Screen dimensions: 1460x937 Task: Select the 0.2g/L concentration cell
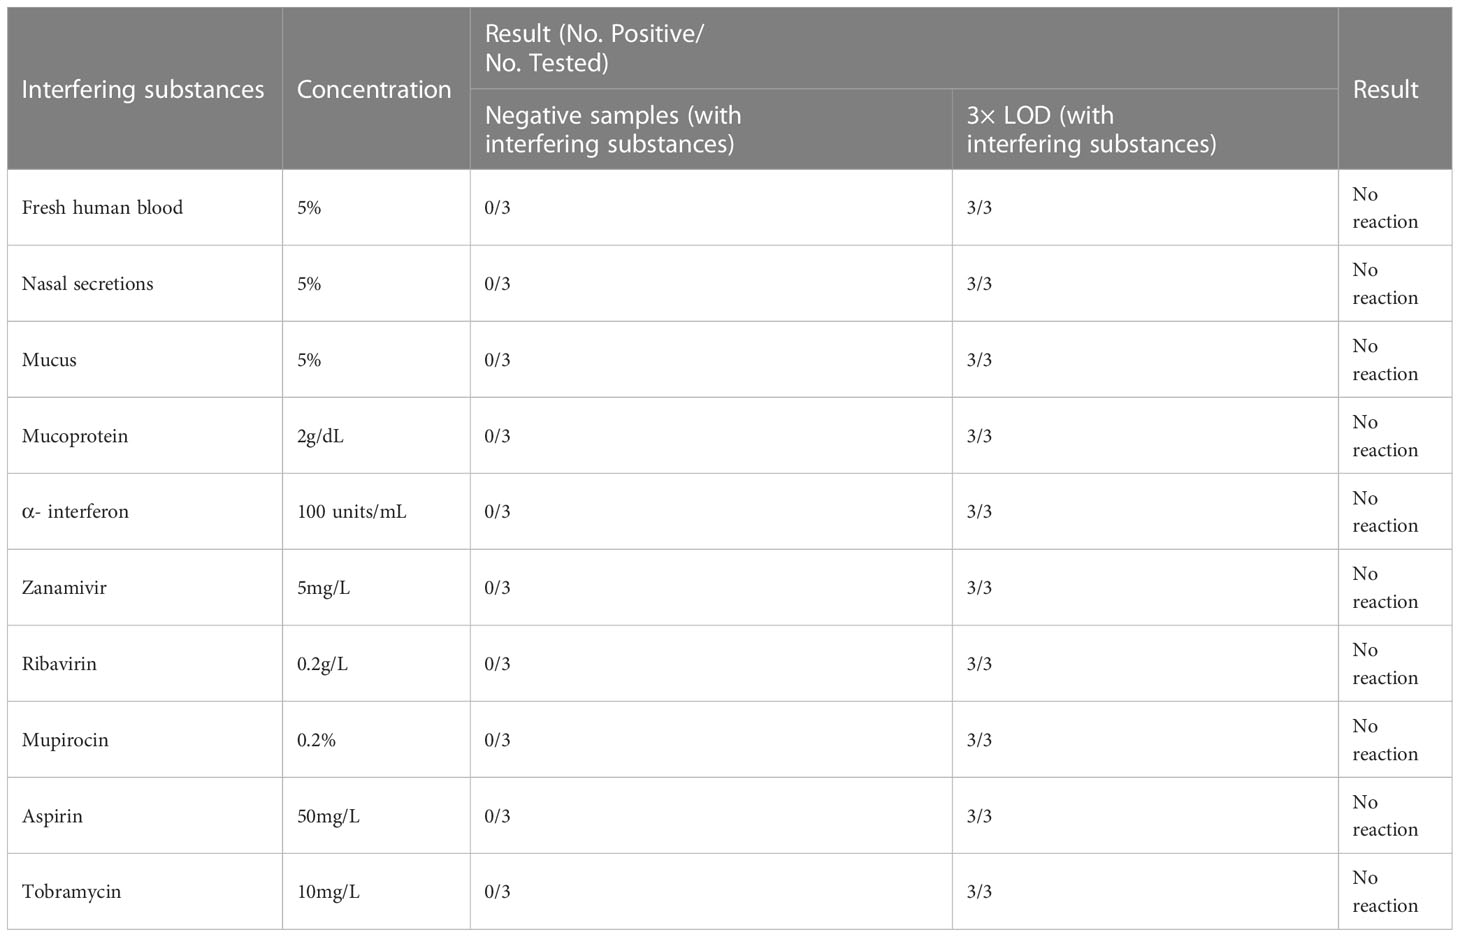click(x=376, y=664)
